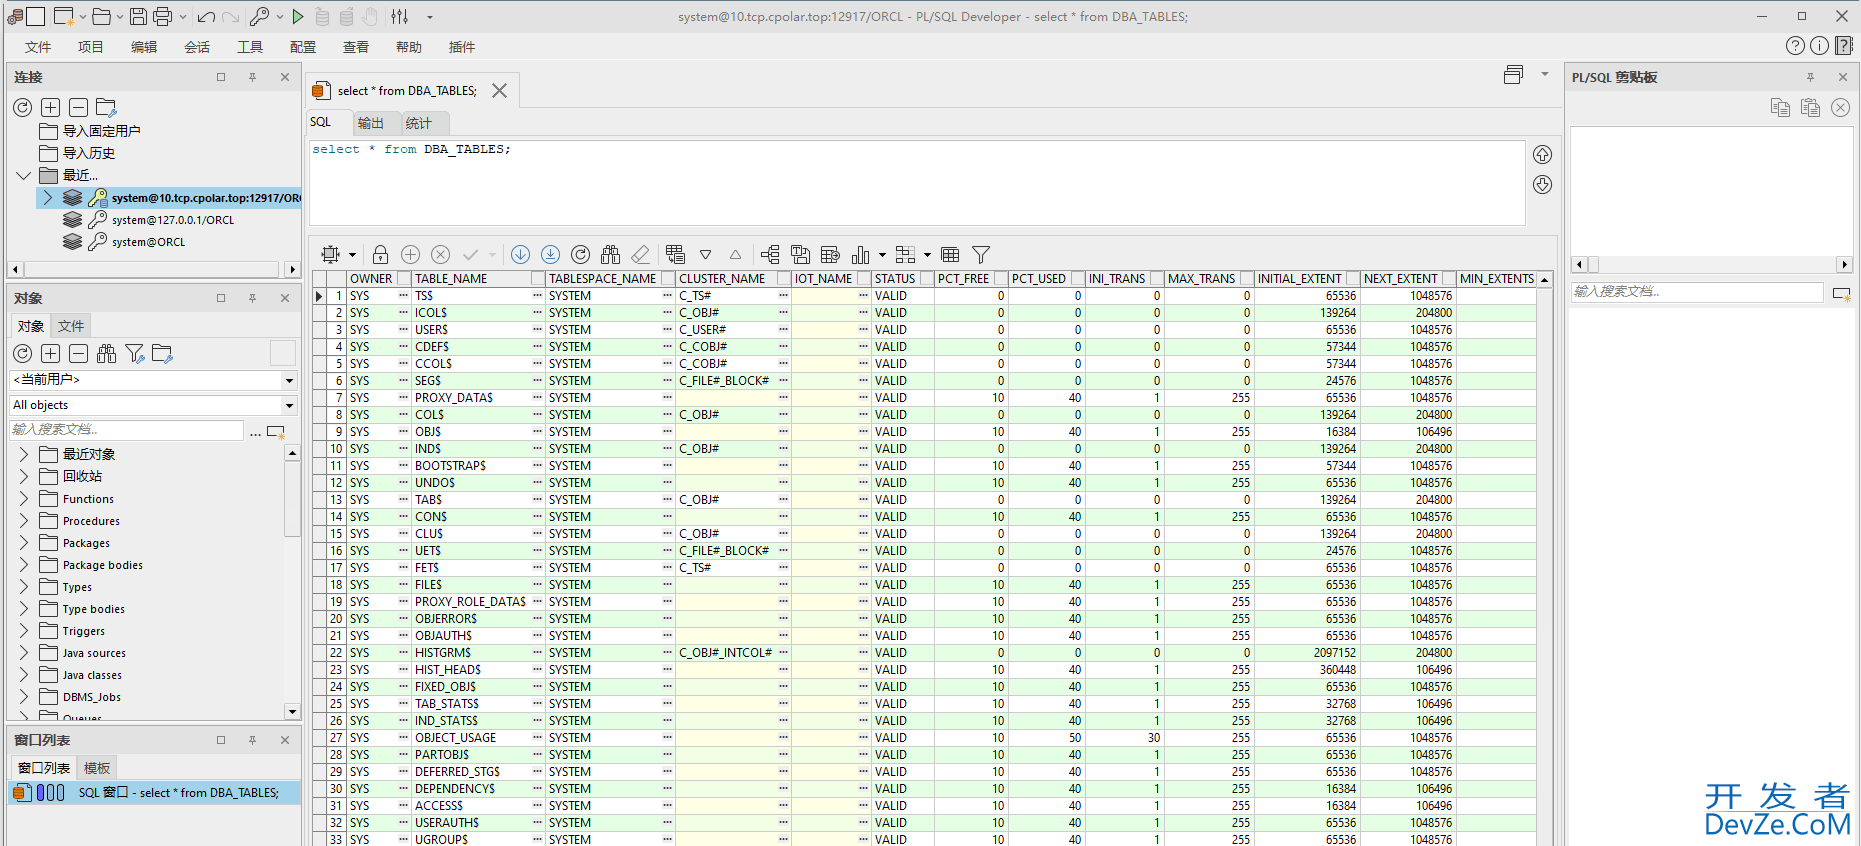Open the All objects filter dropdown

(289, 405)
